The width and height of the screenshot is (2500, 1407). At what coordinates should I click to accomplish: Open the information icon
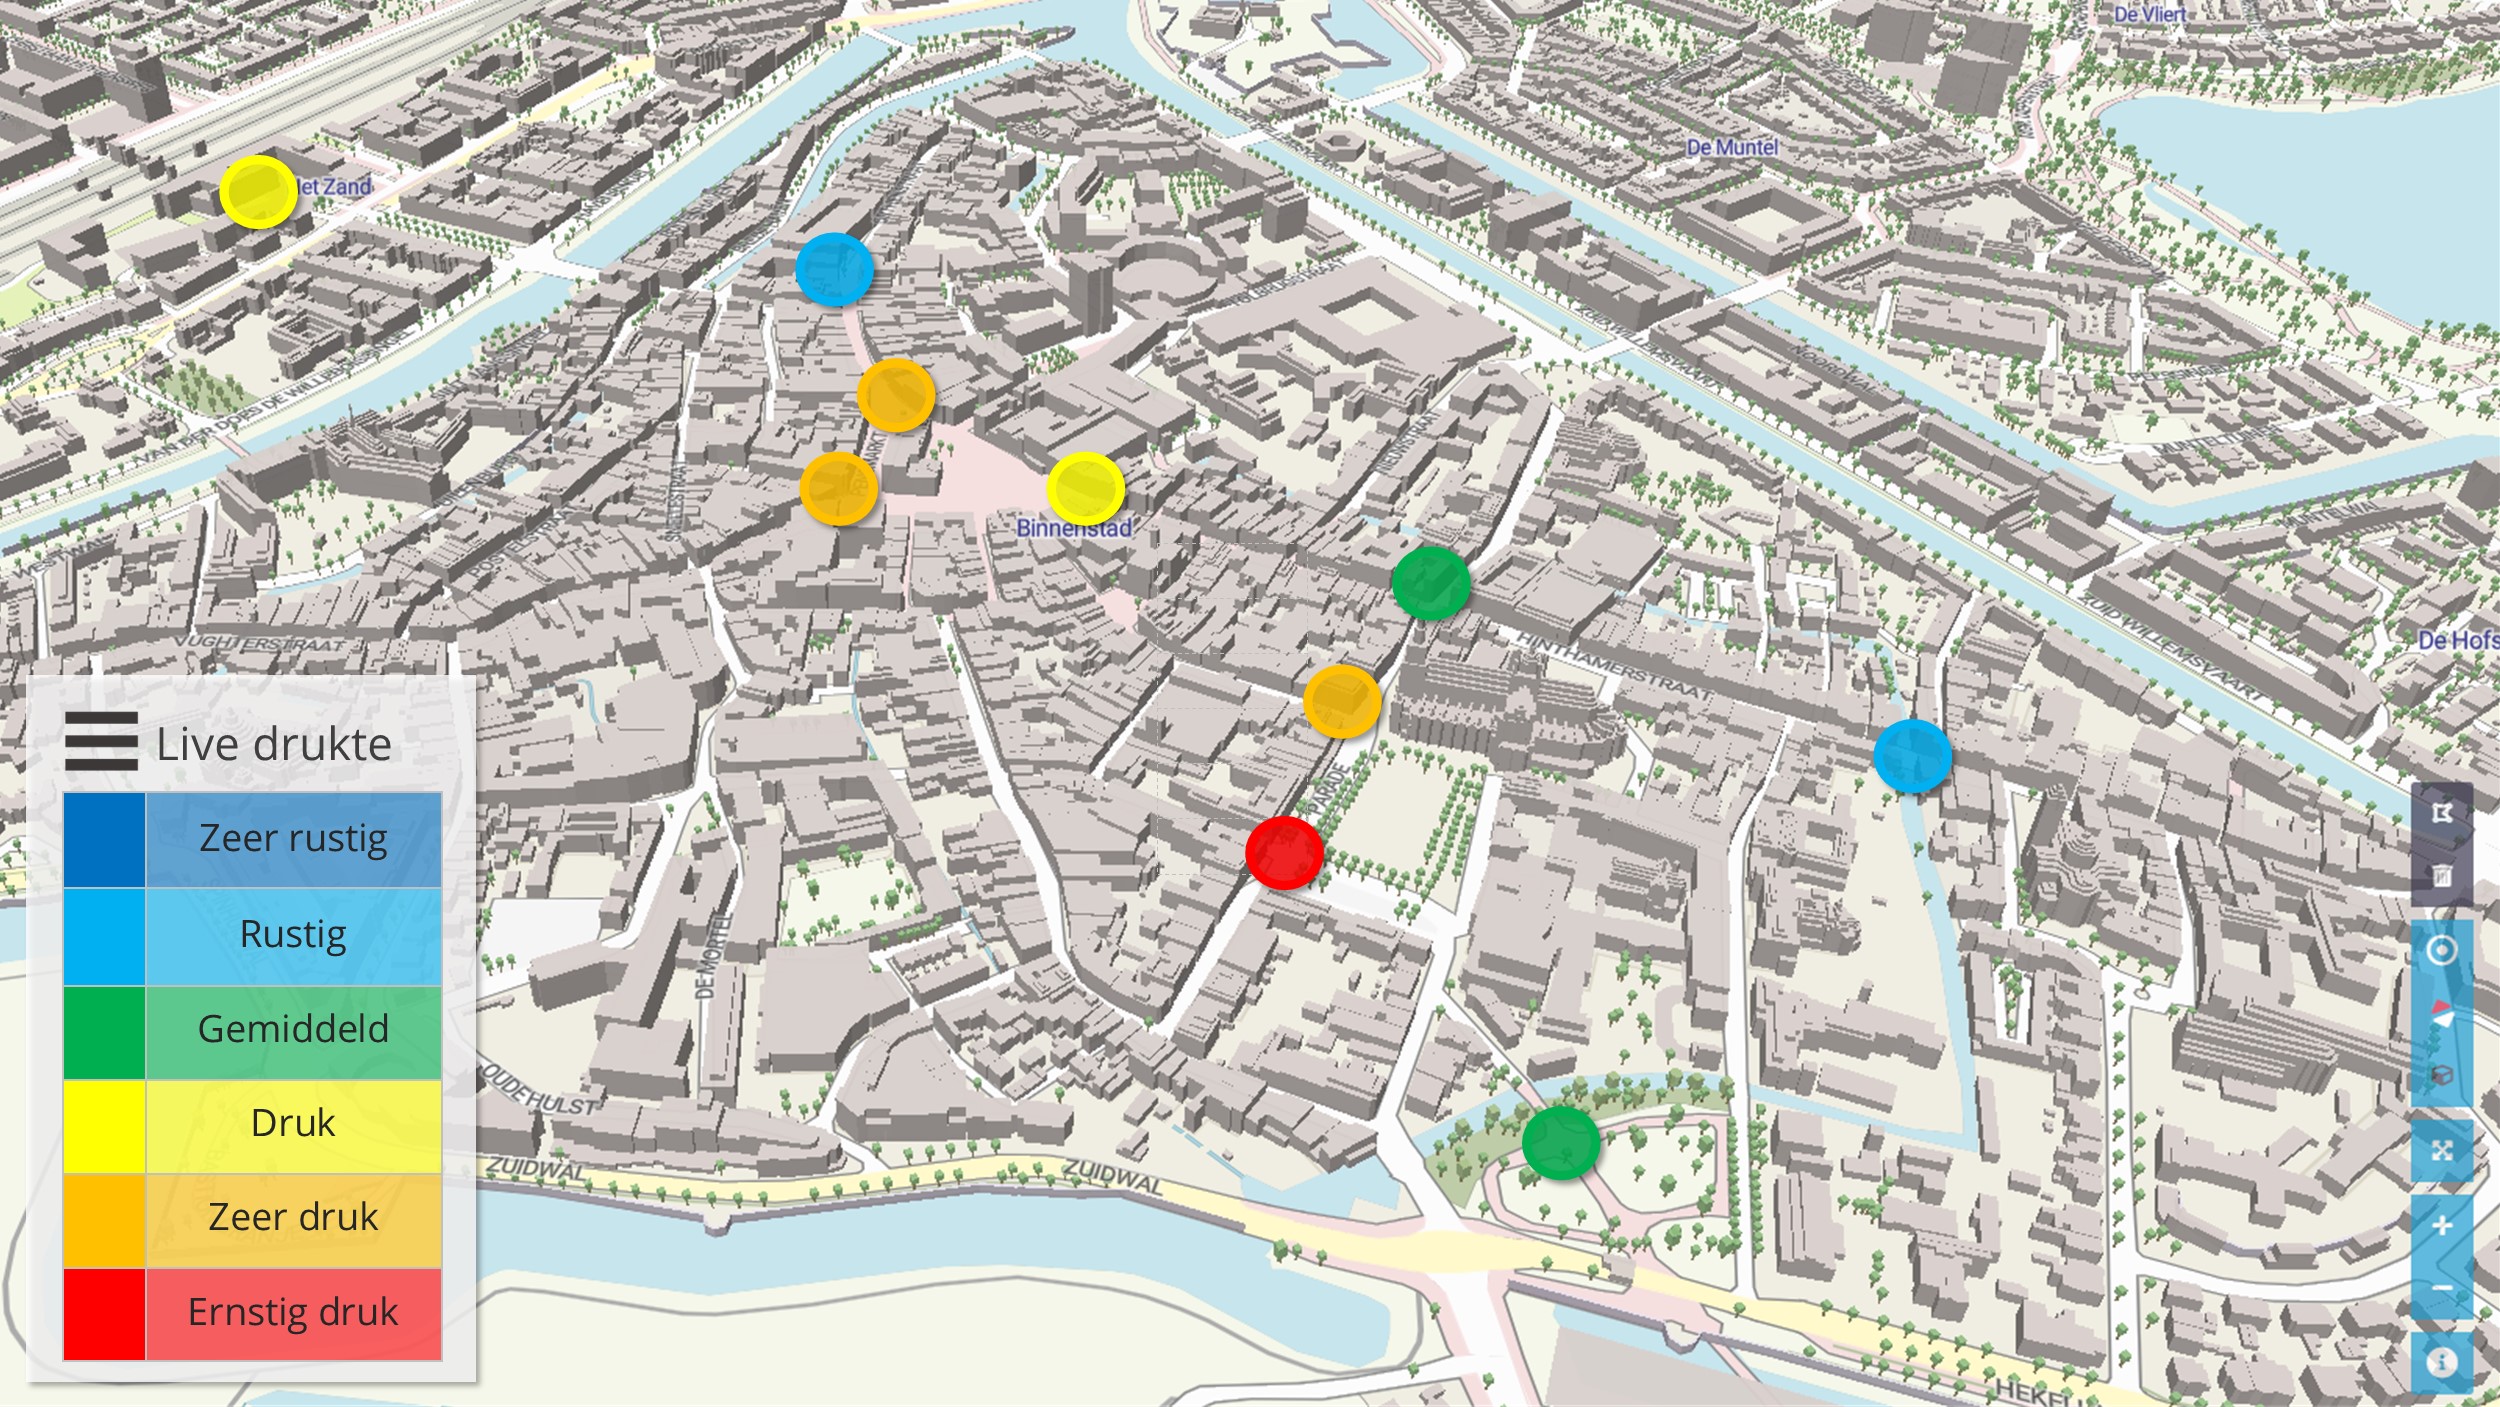pyautogui.click(x=2441, y=1362)
